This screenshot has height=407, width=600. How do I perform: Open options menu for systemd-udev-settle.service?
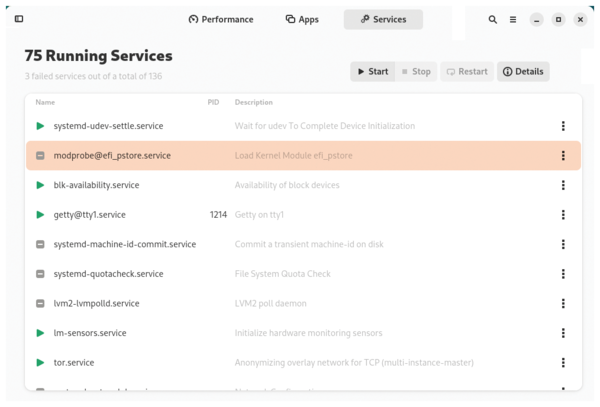click(563, 126)
